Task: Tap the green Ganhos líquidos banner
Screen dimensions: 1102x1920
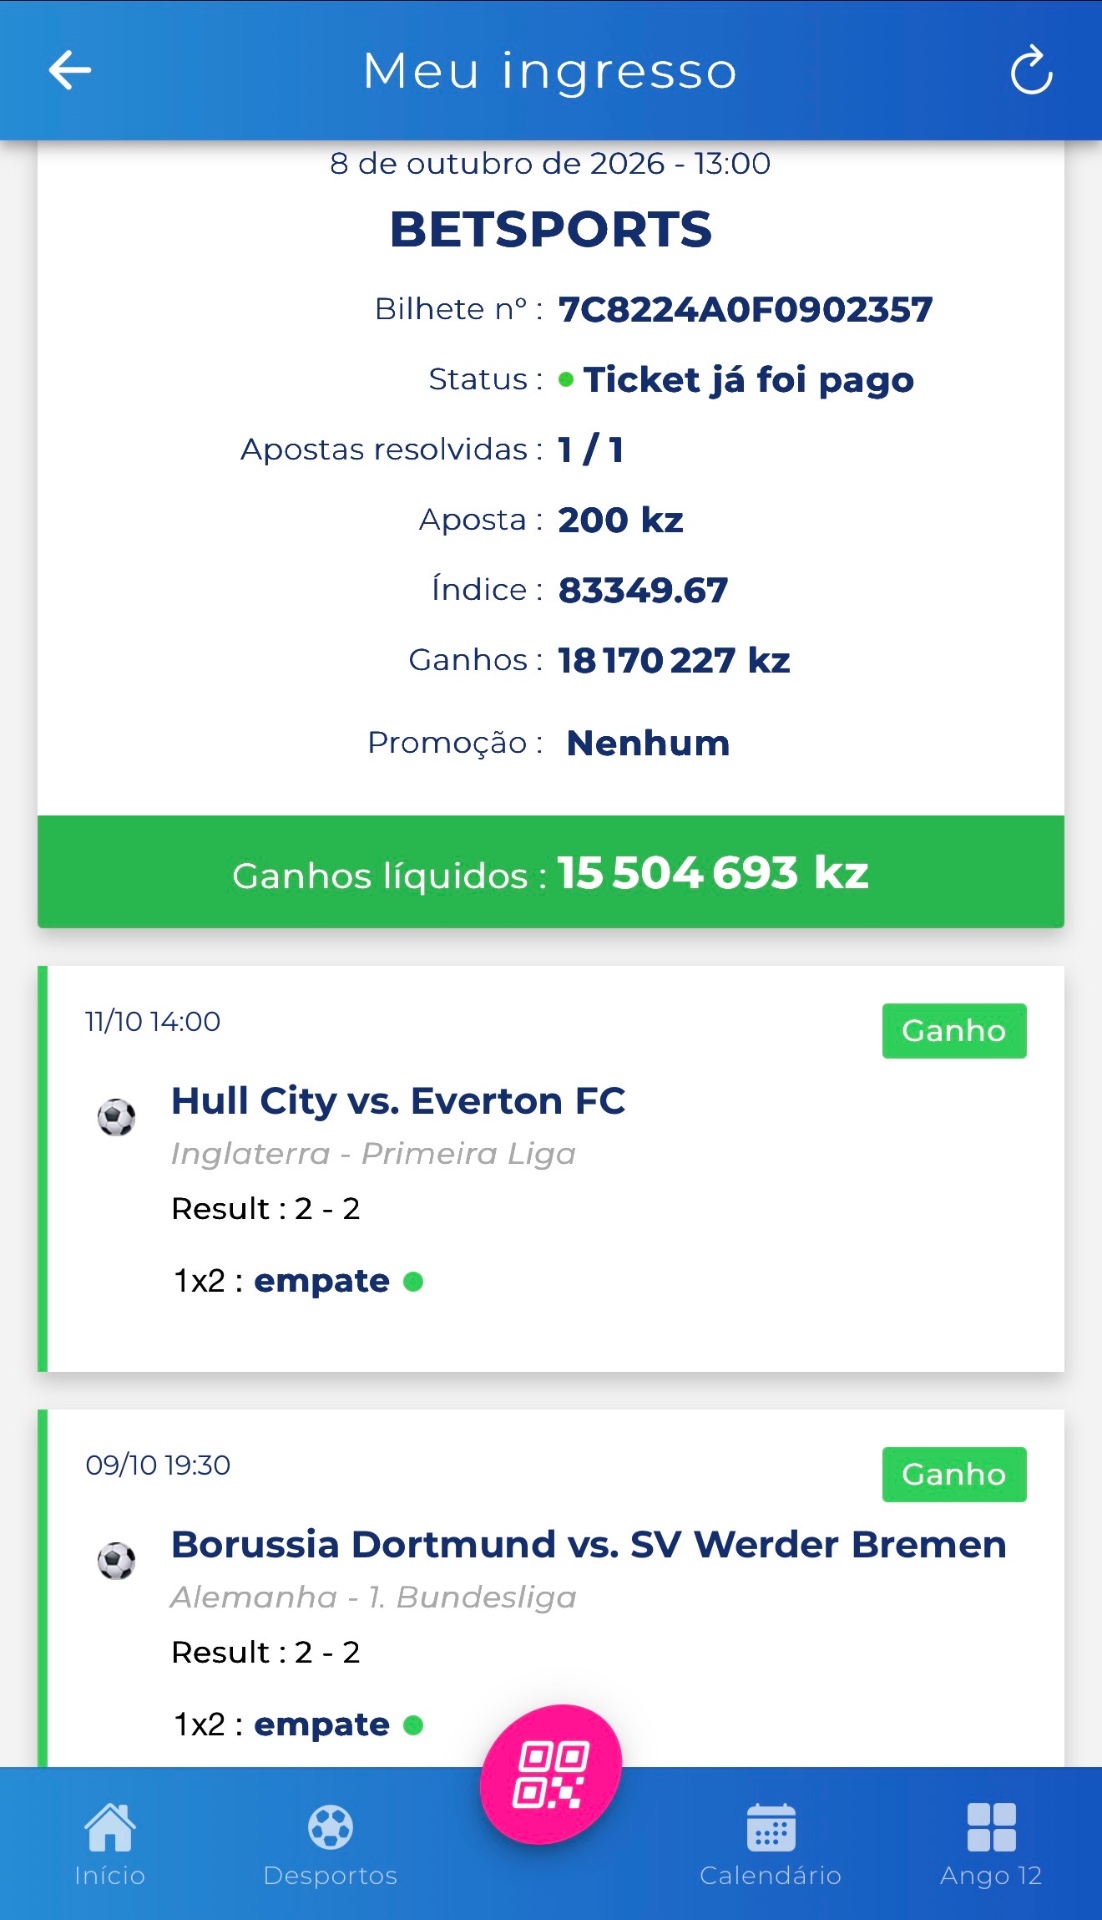Action: 551,872
